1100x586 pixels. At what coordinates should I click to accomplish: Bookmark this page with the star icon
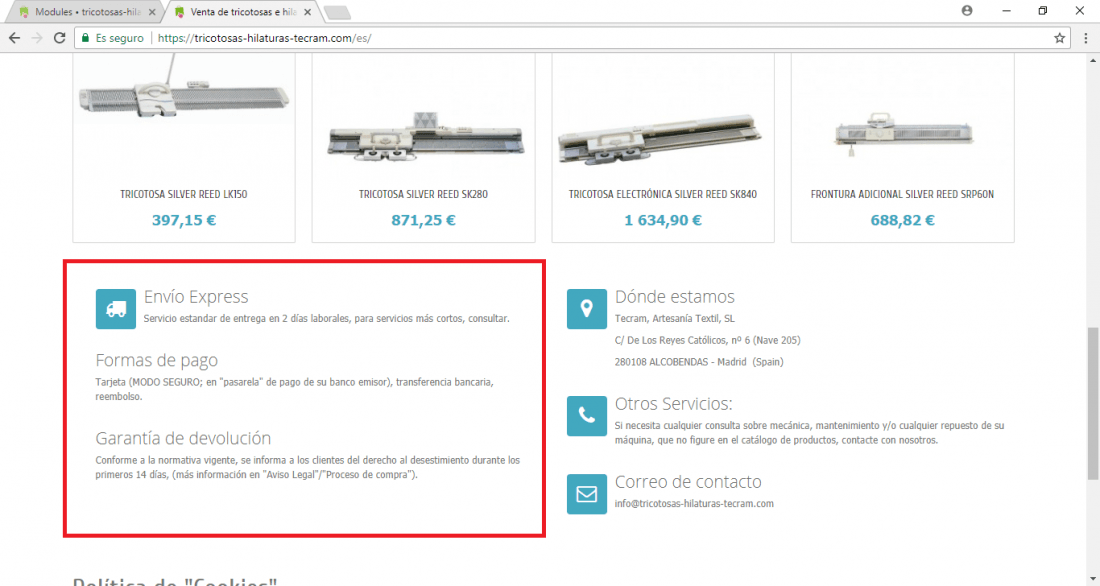1059,38
